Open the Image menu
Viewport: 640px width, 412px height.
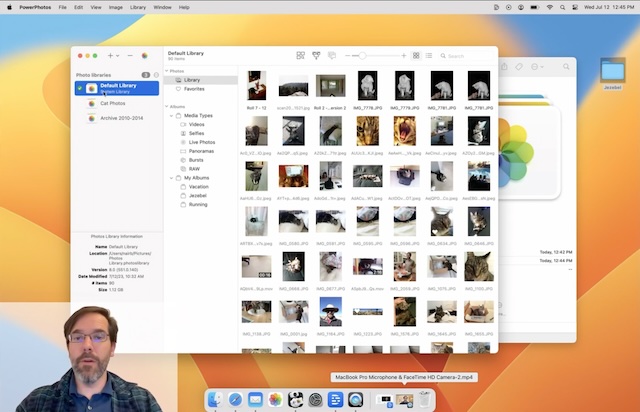[116, 7]
